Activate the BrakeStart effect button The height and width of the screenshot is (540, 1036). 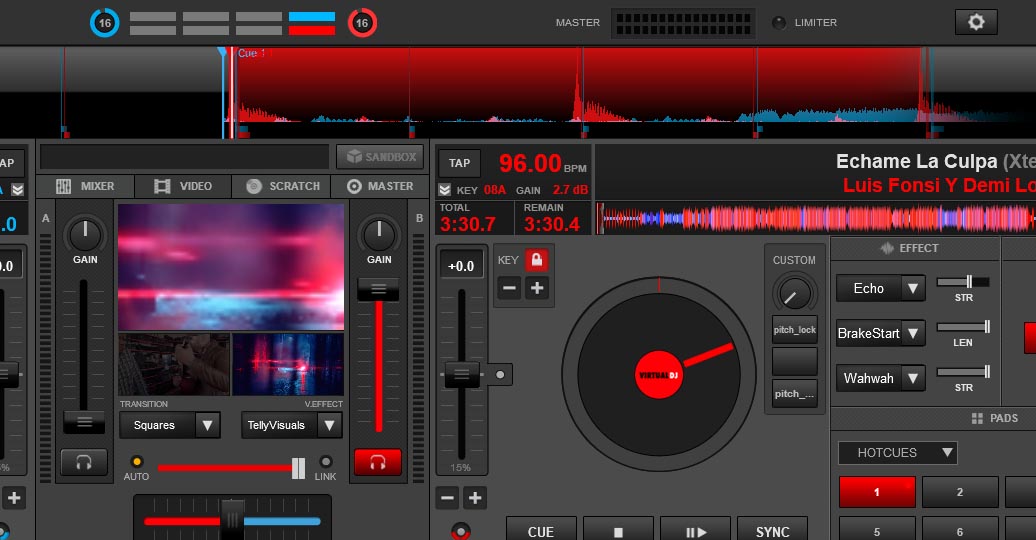coord(868,333)
